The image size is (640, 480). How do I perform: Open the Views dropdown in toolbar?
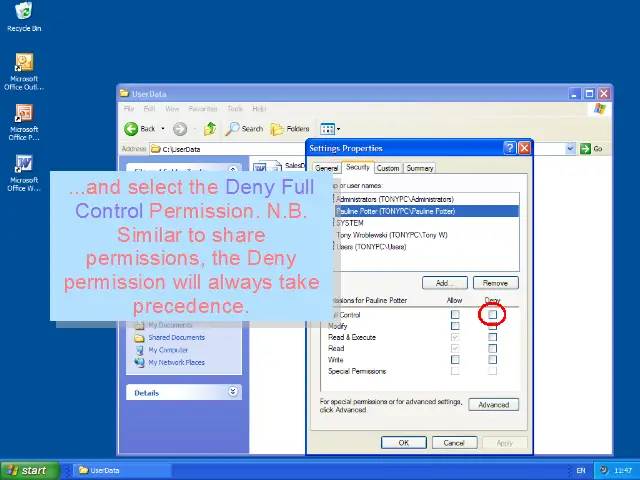coord(330,129)
